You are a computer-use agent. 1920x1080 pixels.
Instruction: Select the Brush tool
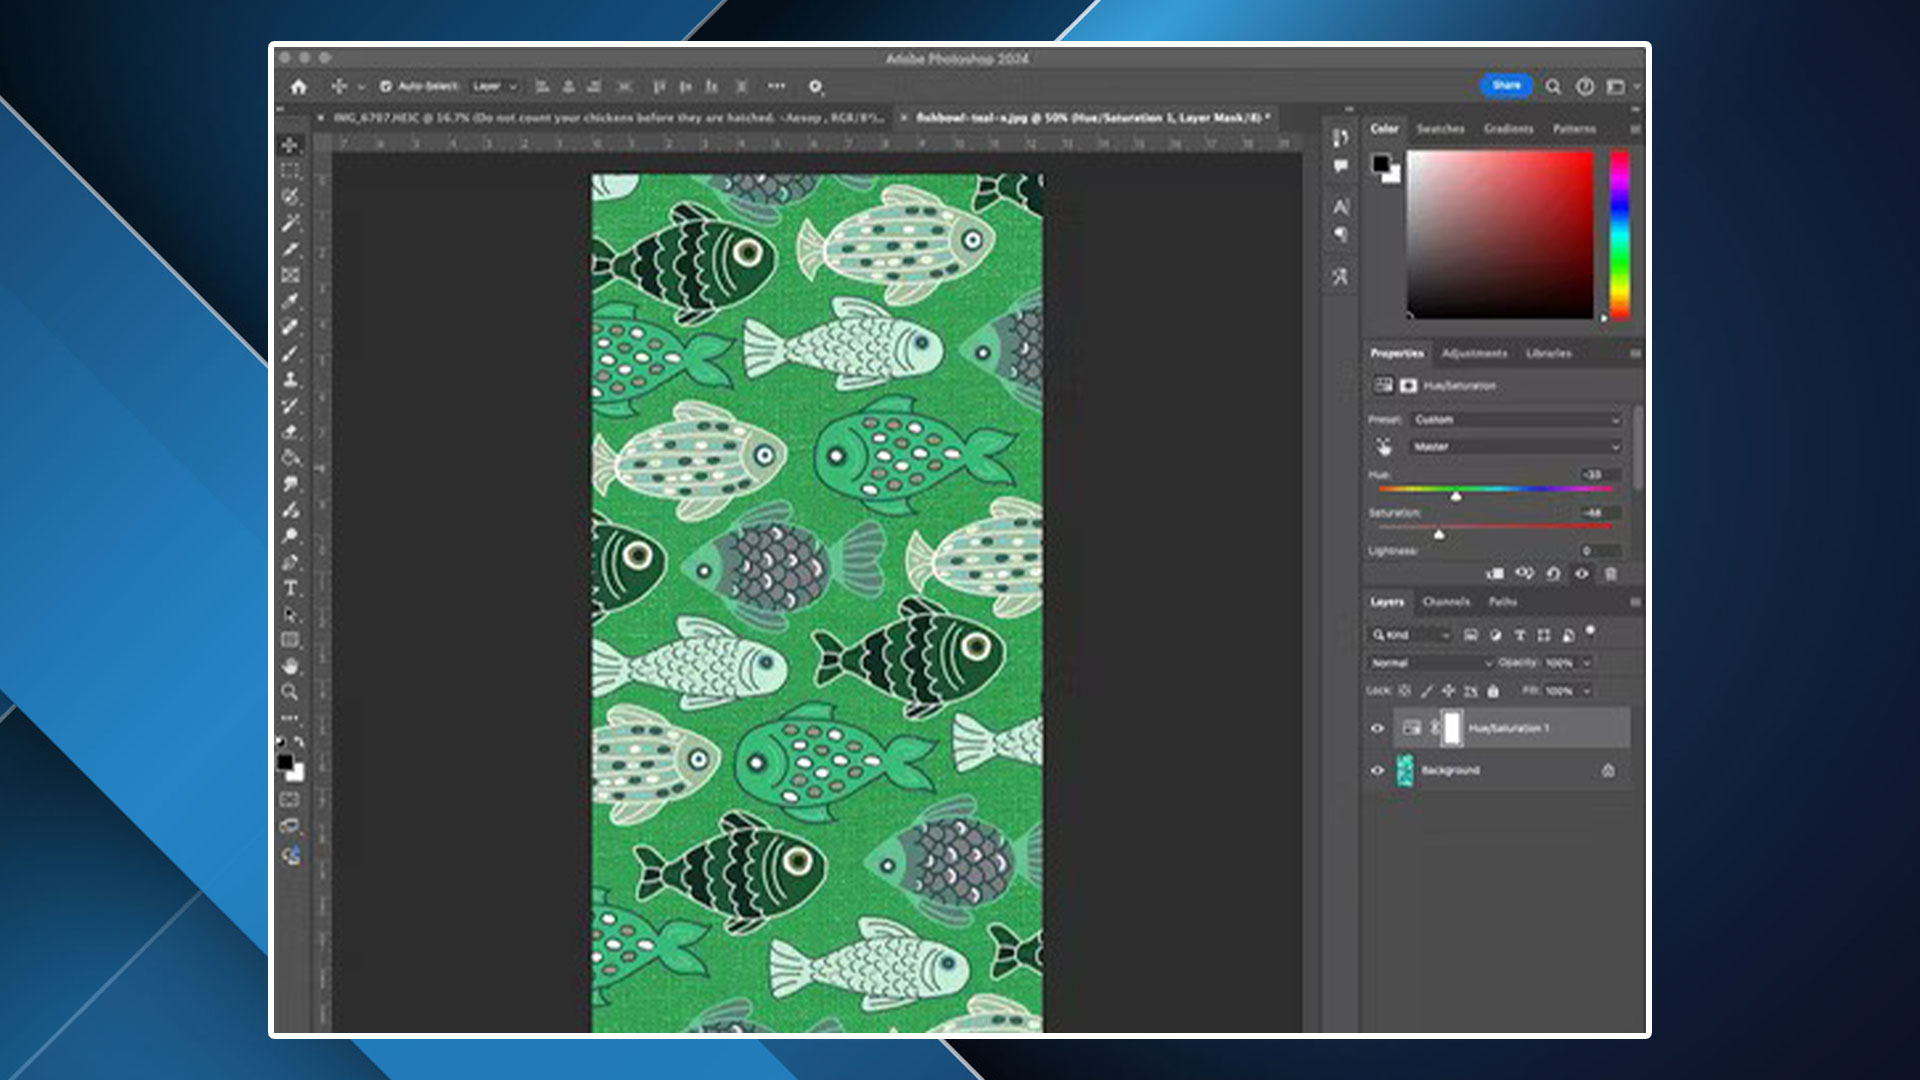(x=290, y=353)
